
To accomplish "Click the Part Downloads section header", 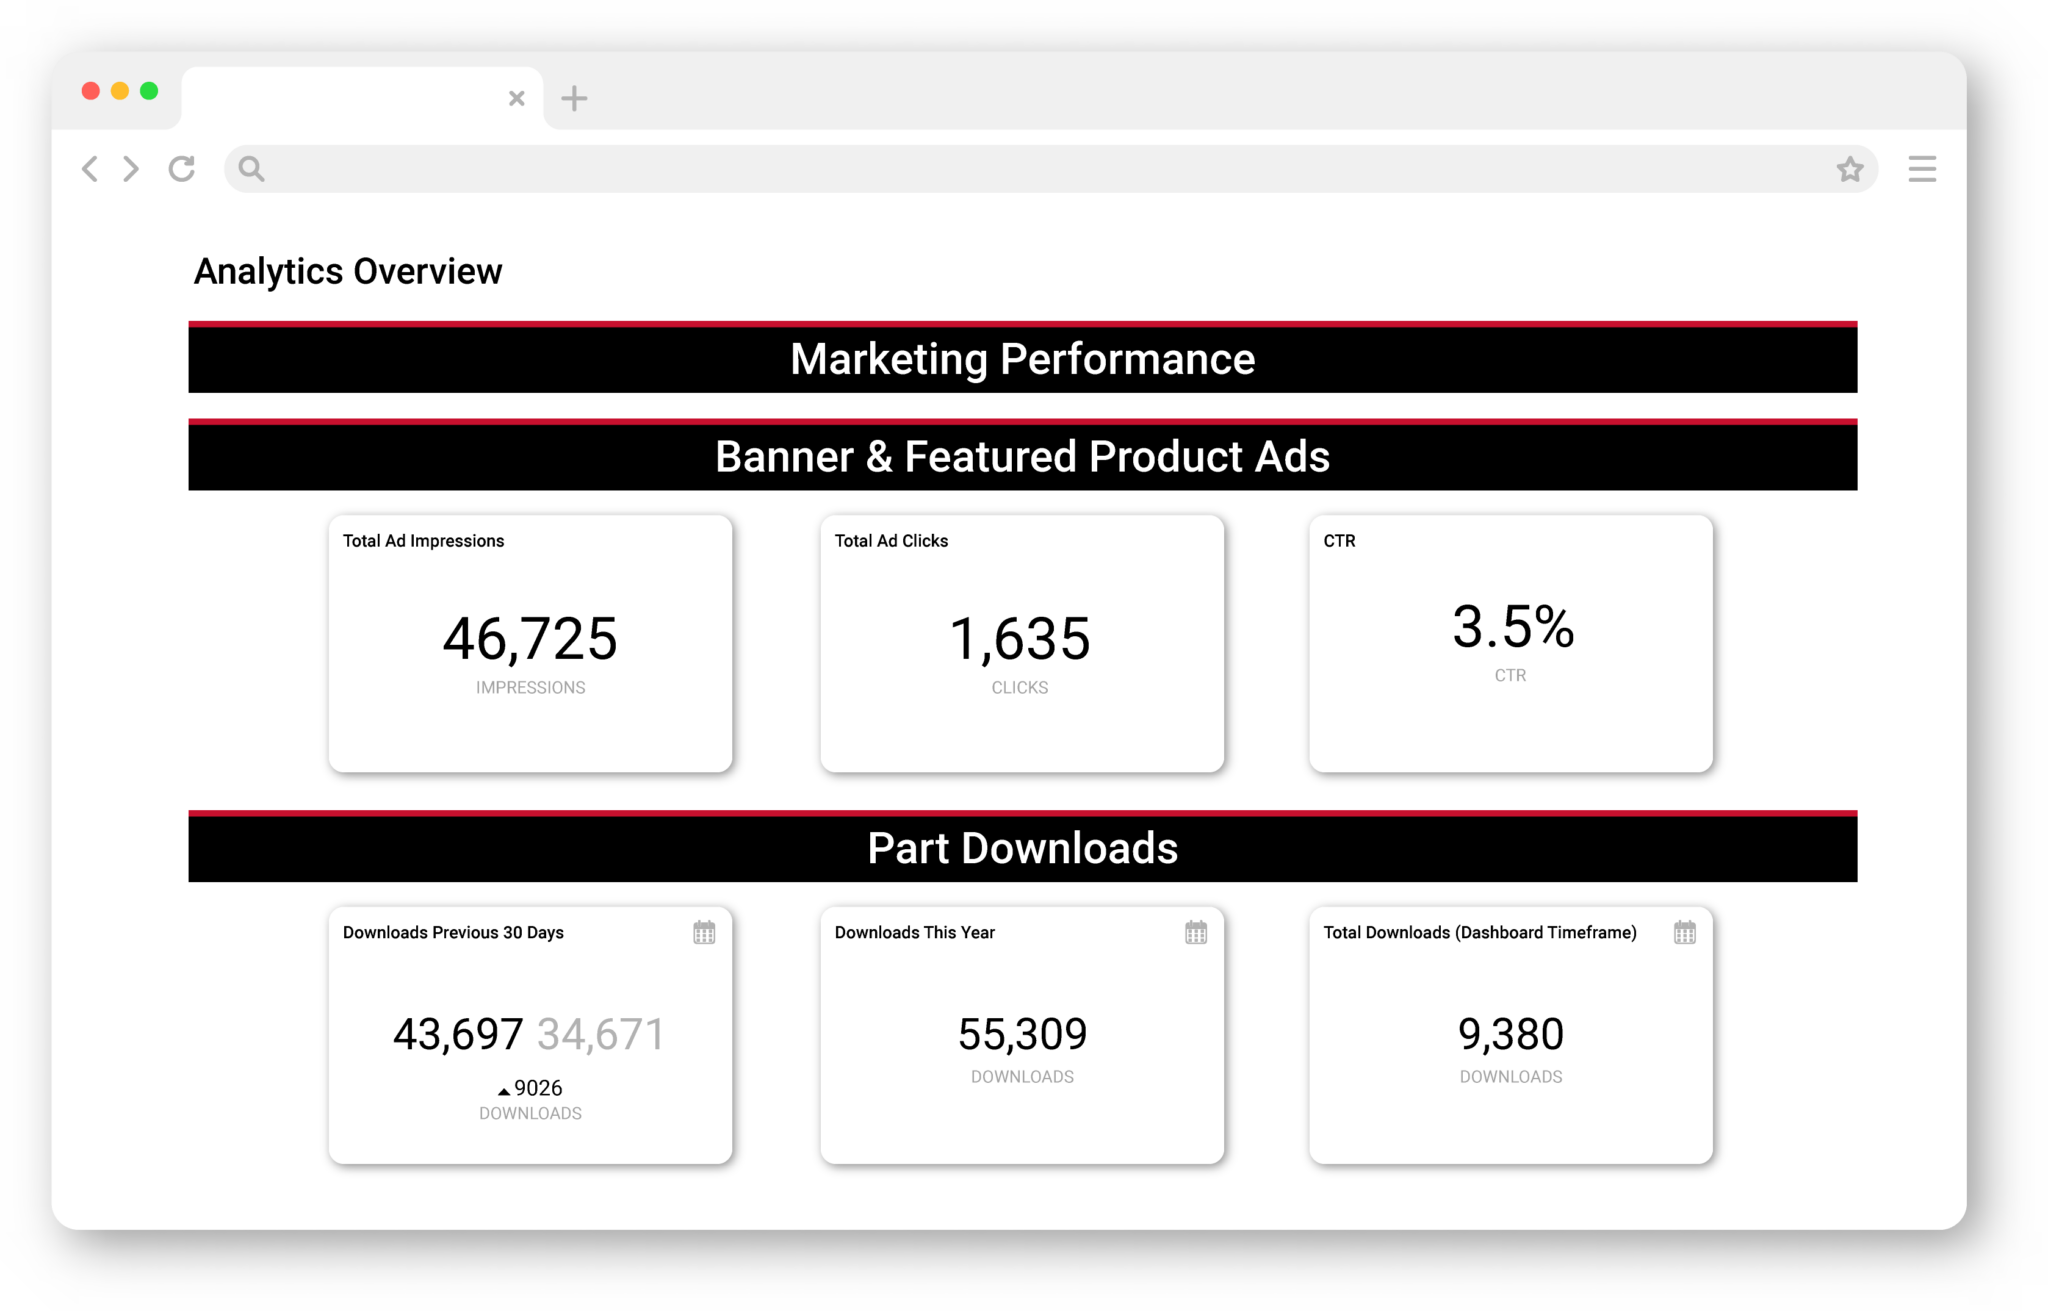I will pyautogui.click(x=1022, y=848).
